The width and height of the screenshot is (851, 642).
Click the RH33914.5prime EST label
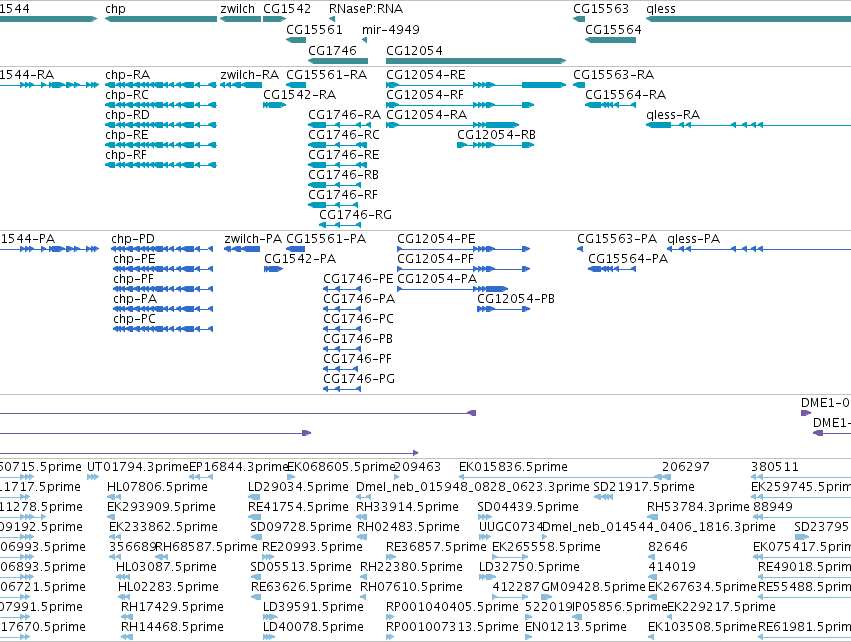click(408, 507)
